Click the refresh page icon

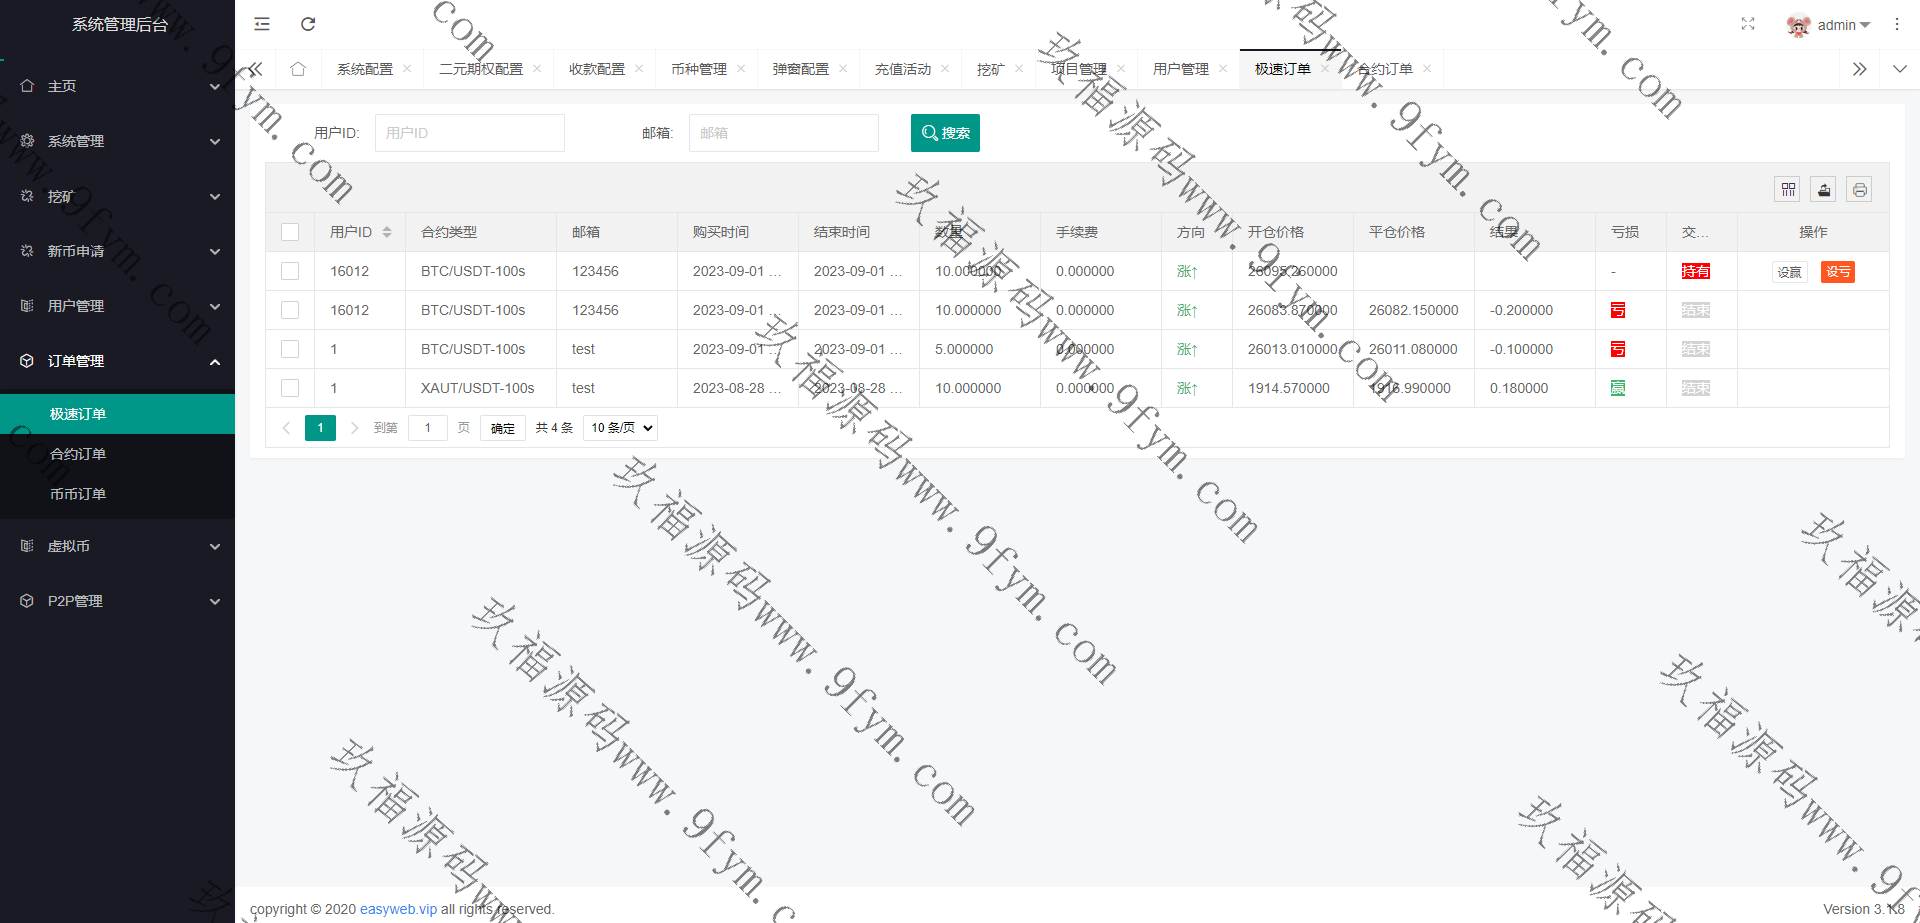[x=308, y=24]
